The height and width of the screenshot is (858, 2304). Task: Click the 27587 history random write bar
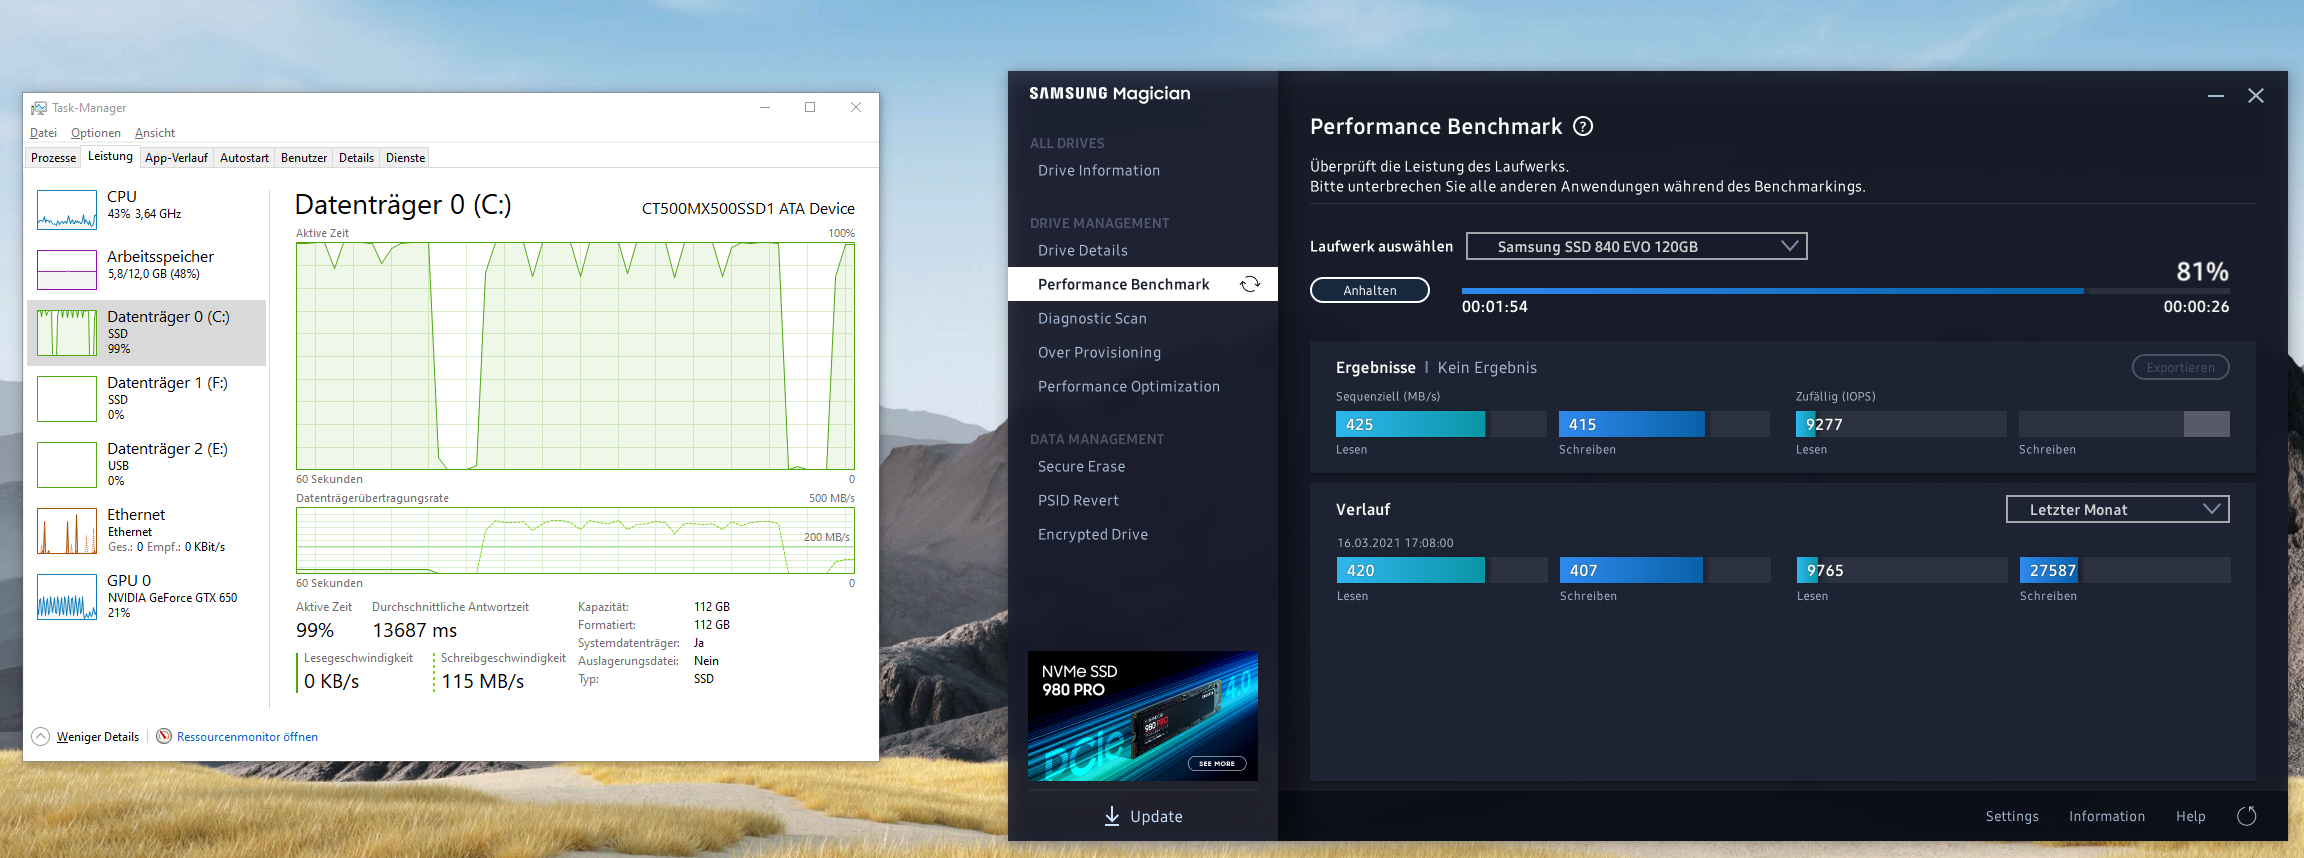point(2125,570)
